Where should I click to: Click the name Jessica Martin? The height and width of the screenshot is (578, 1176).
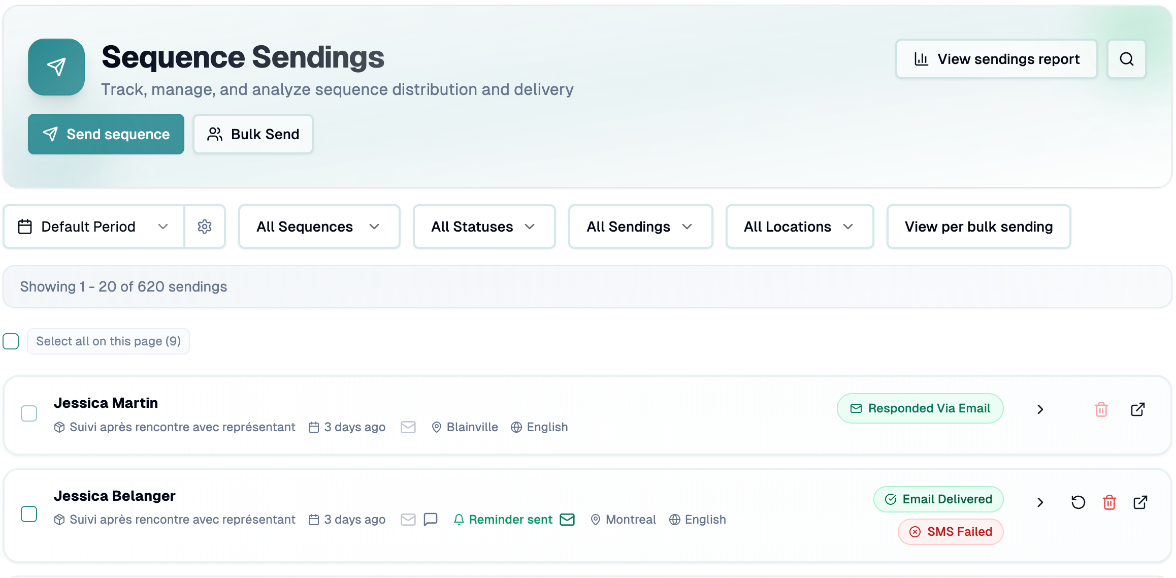pos(106,403)
